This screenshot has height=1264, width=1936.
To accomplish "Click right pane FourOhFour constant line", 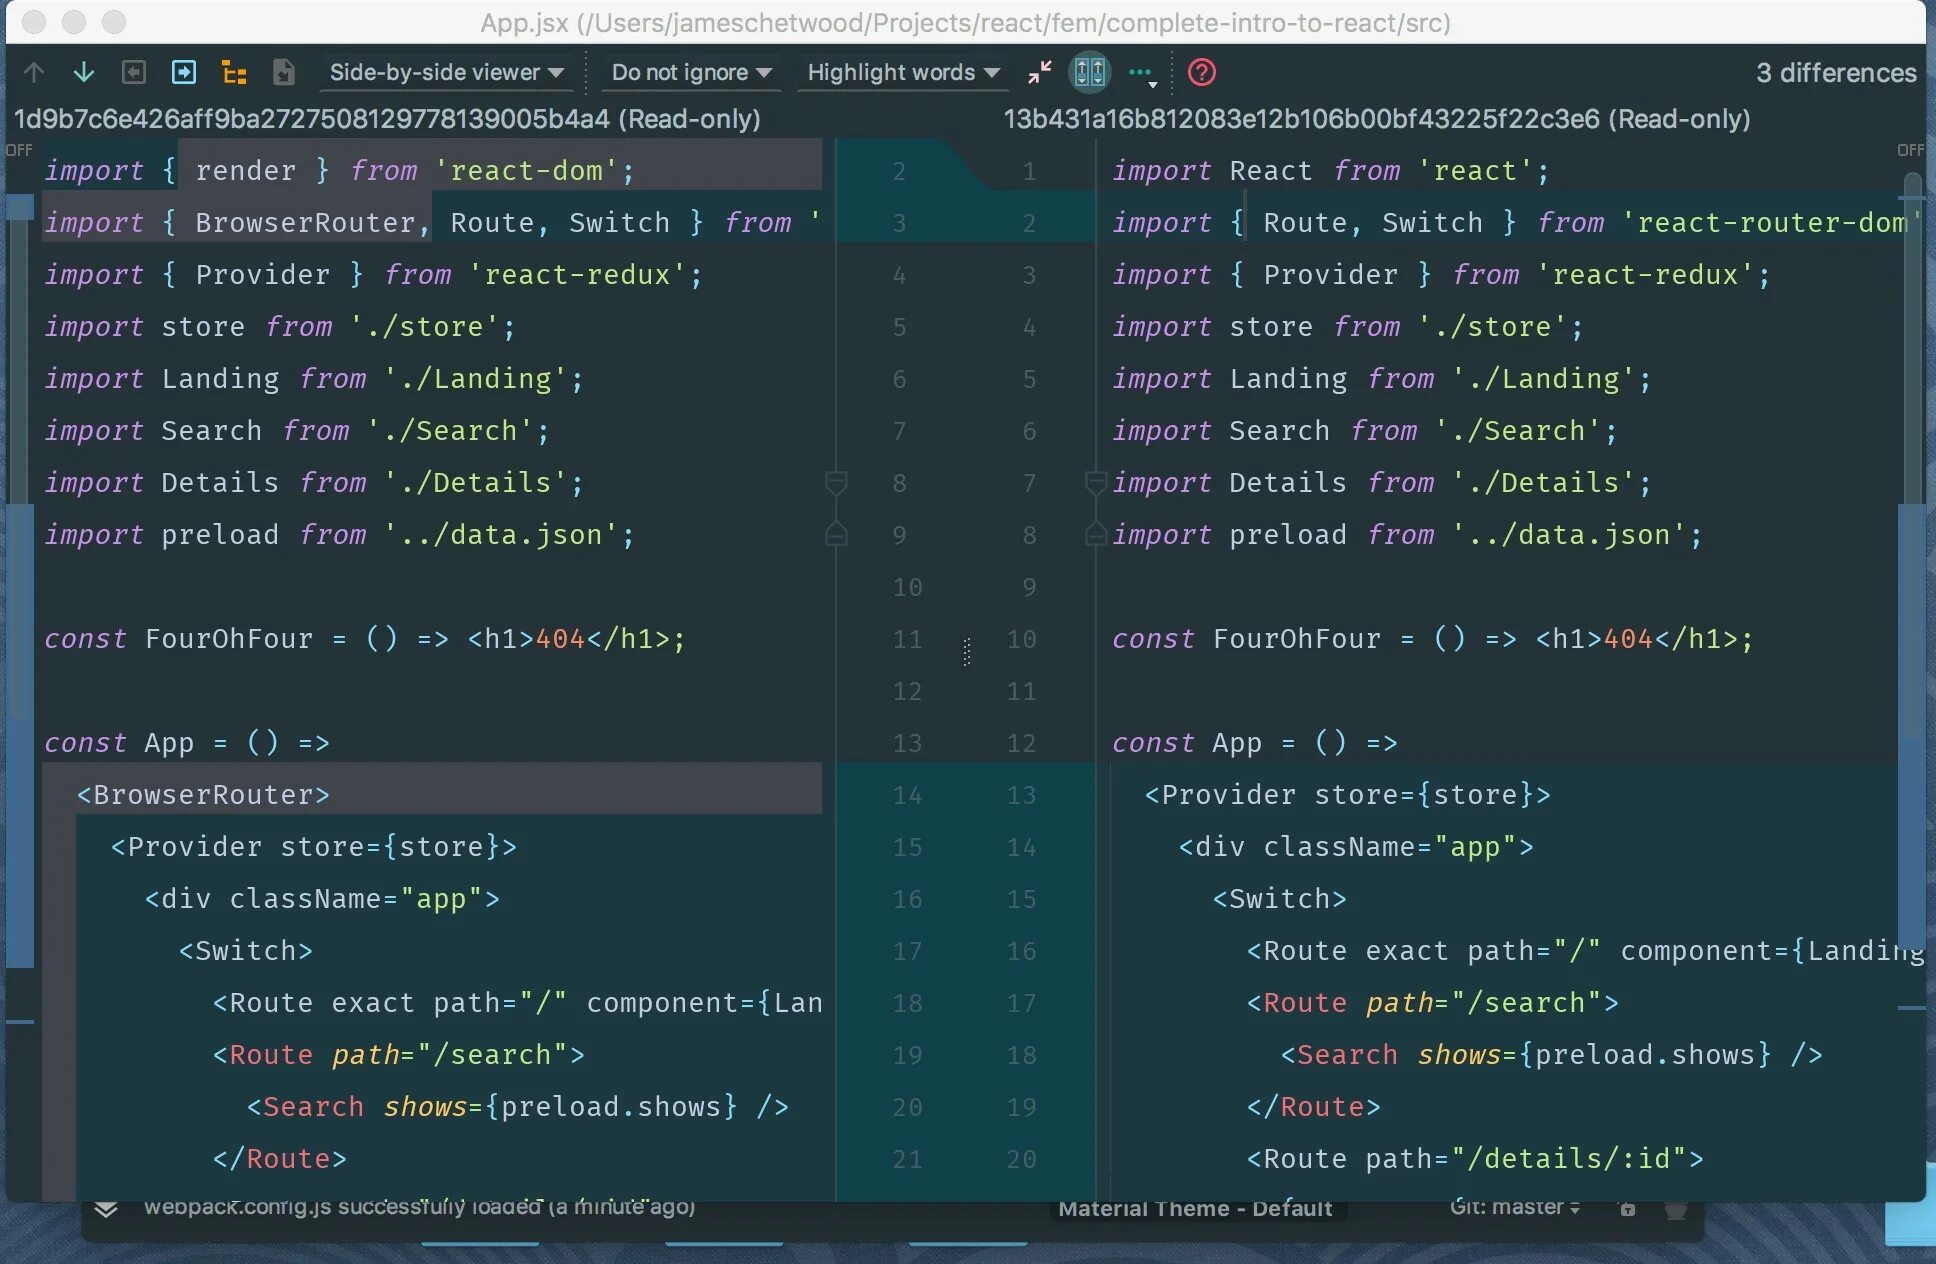I will [1433, 639].
